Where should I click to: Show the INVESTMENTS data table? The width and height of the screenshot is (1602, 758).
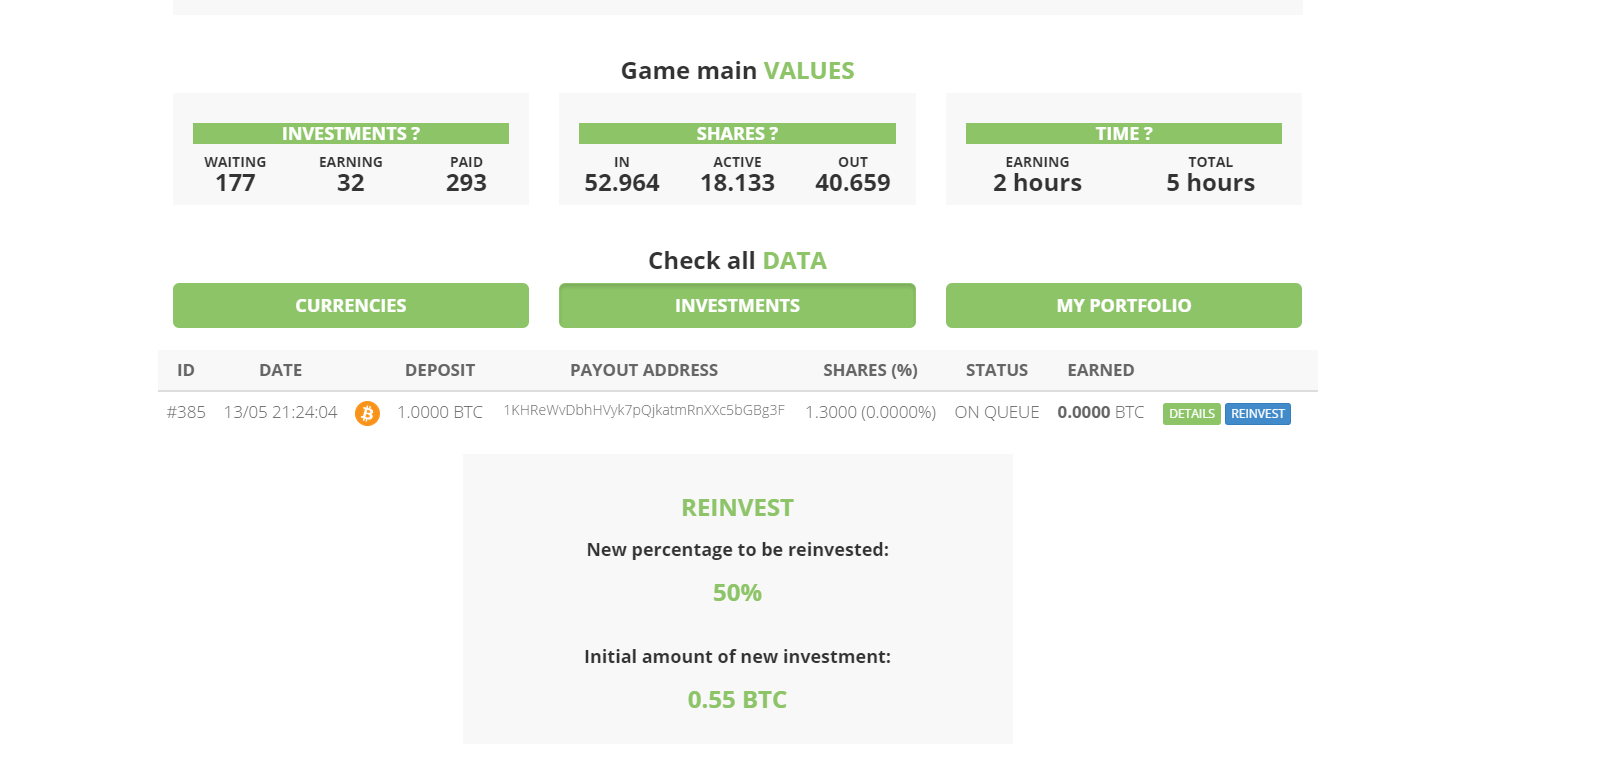pos(737,305)
